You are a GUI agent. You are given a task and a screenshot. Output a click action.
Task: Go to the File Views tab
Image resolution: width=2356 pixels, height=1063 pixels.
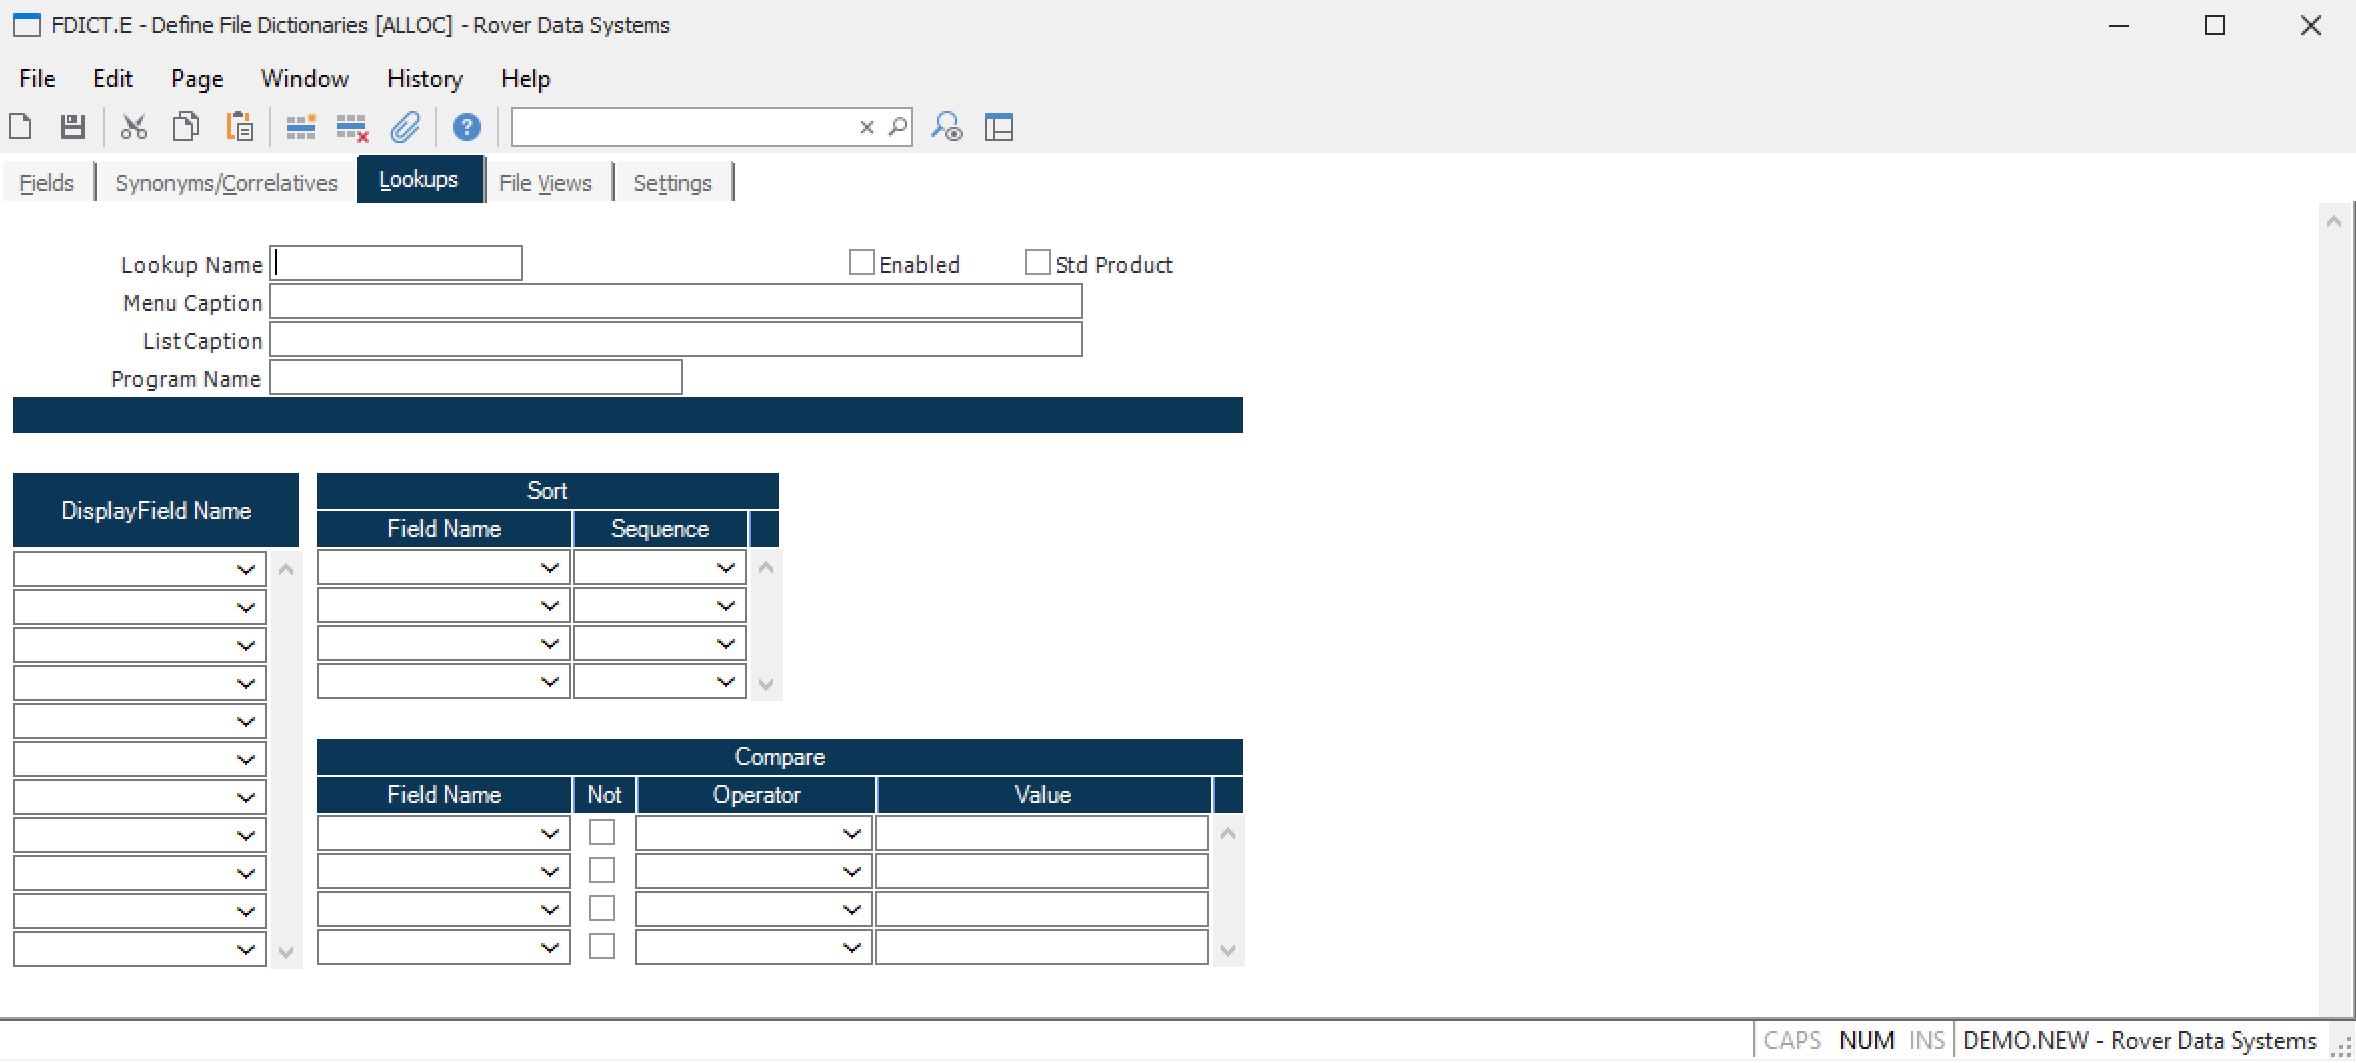point(545,183)
